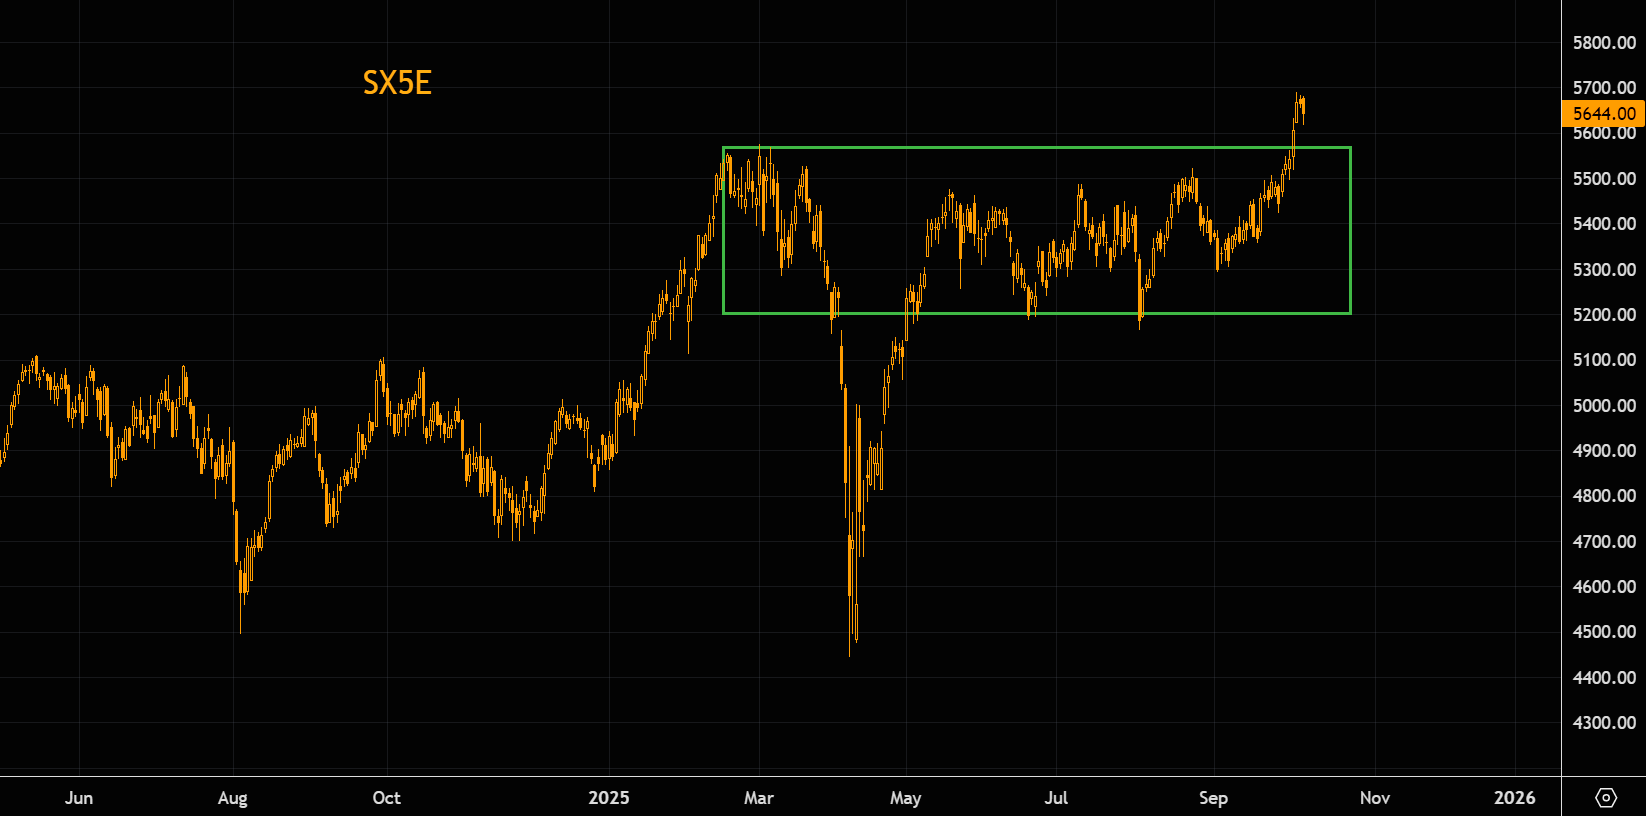Select the green rectangle's right edge
Viewport: 1646px width, 816px height.
tap(1351, 231)
